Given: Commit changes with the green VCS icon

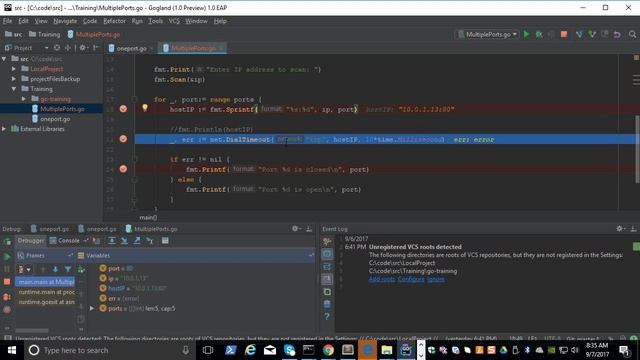Looking at the screenshot, I should pos(592,34).
